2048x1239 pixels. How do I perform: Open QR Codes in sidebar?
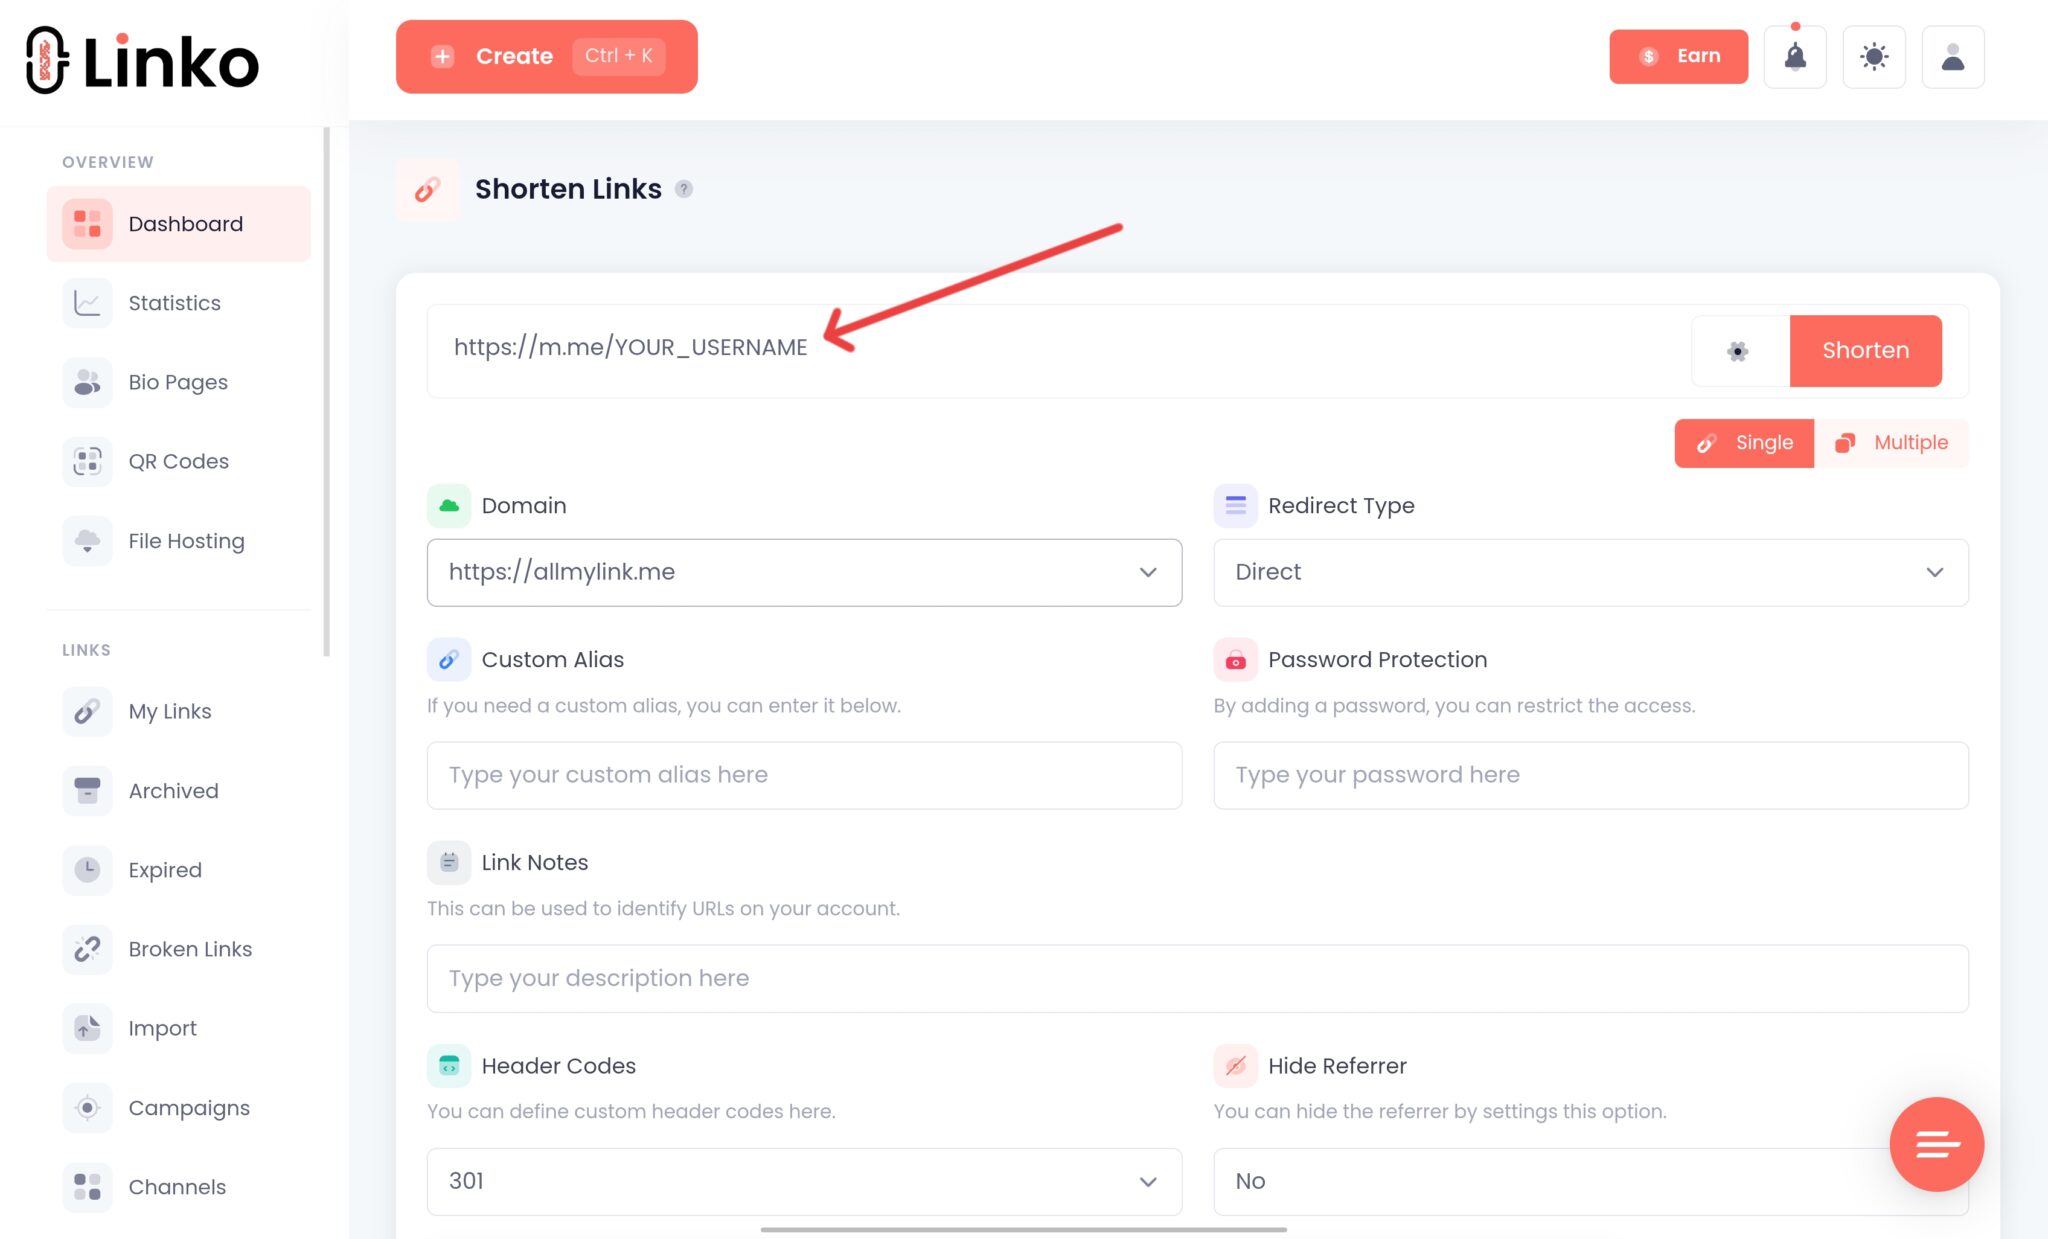[179, 461]
